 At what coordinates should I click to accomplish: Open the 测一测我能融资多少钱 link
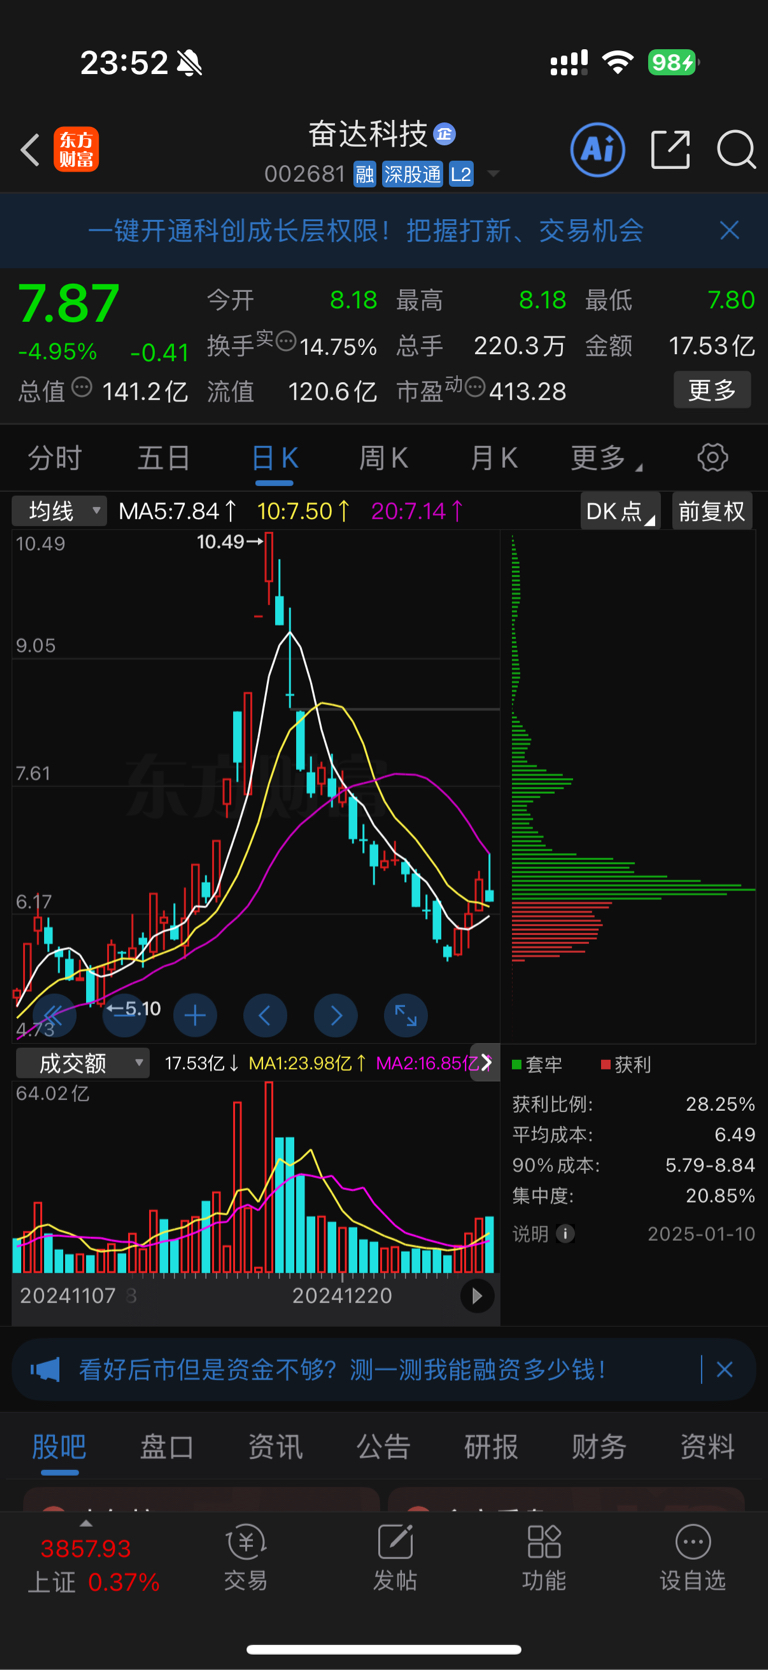478,1369
